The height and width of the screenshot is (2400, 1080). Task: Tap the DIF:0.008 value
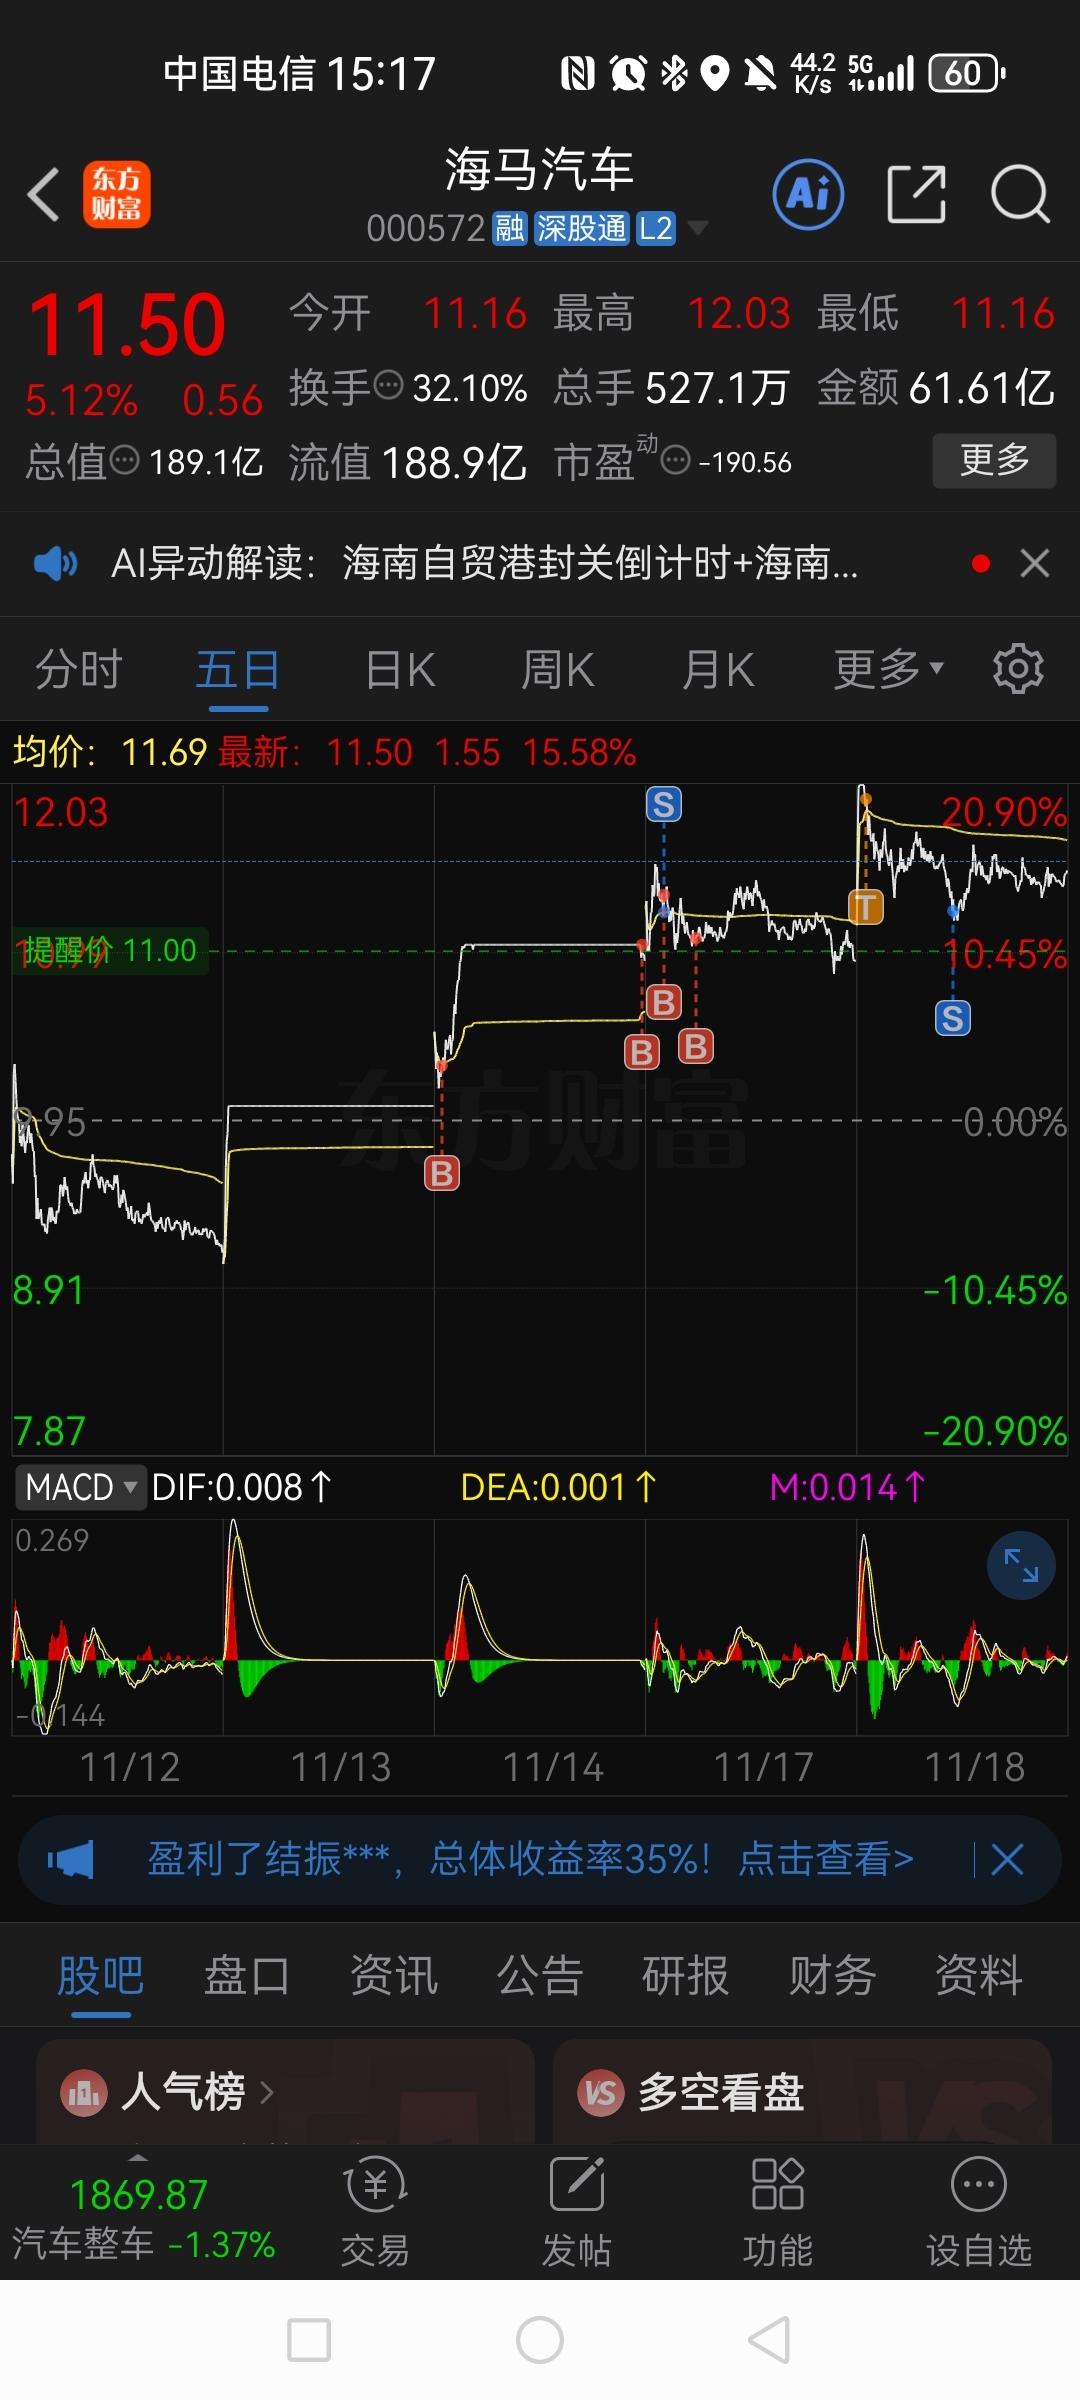(x=240, y=1487)
